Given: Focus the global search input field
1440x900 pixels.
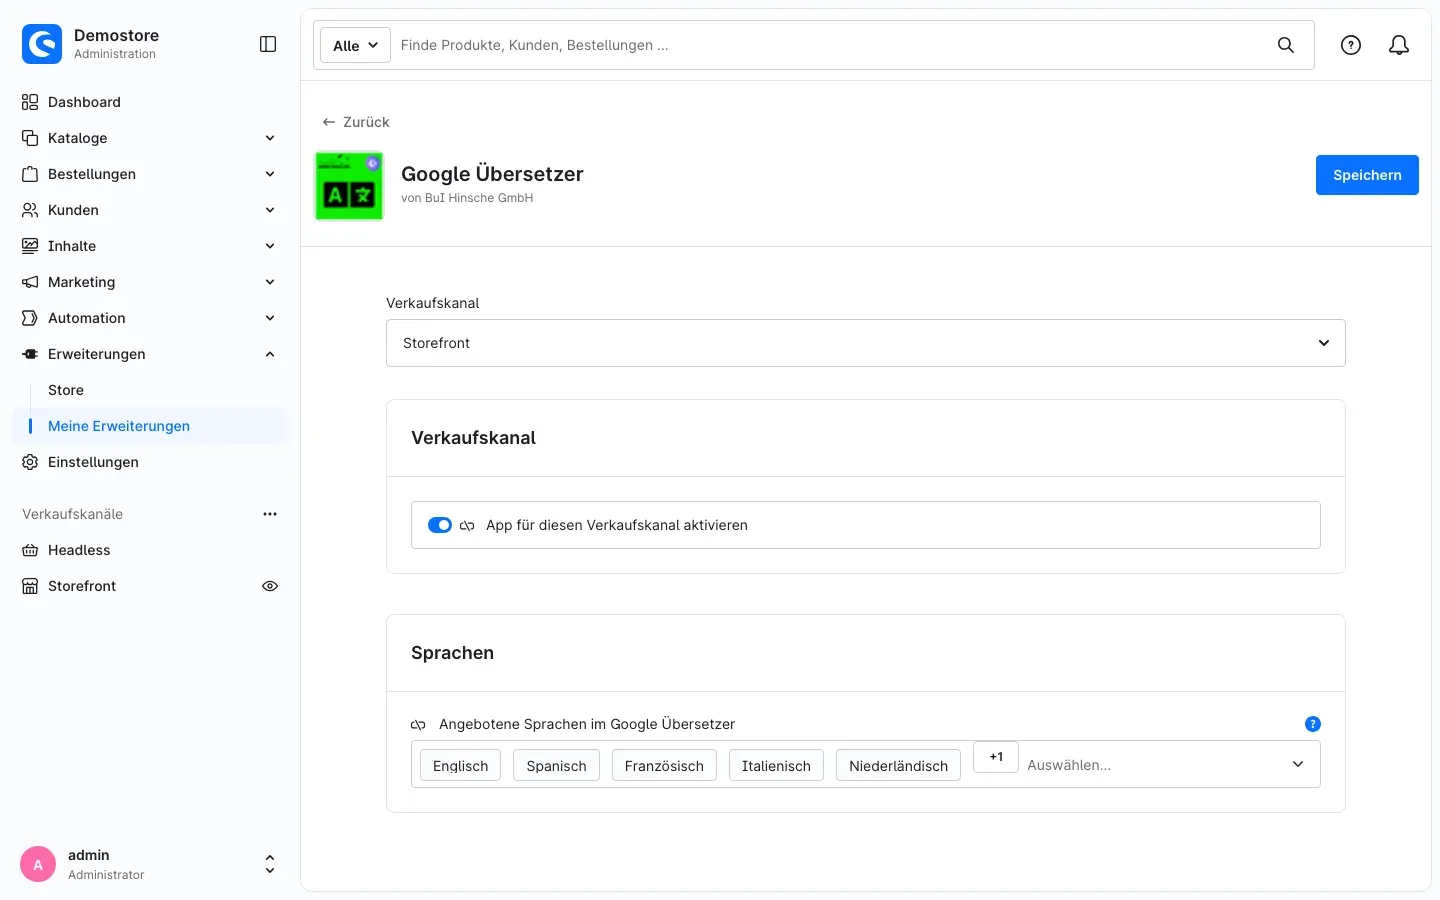Looking at the screenshot, I should (x=830, y=45).
